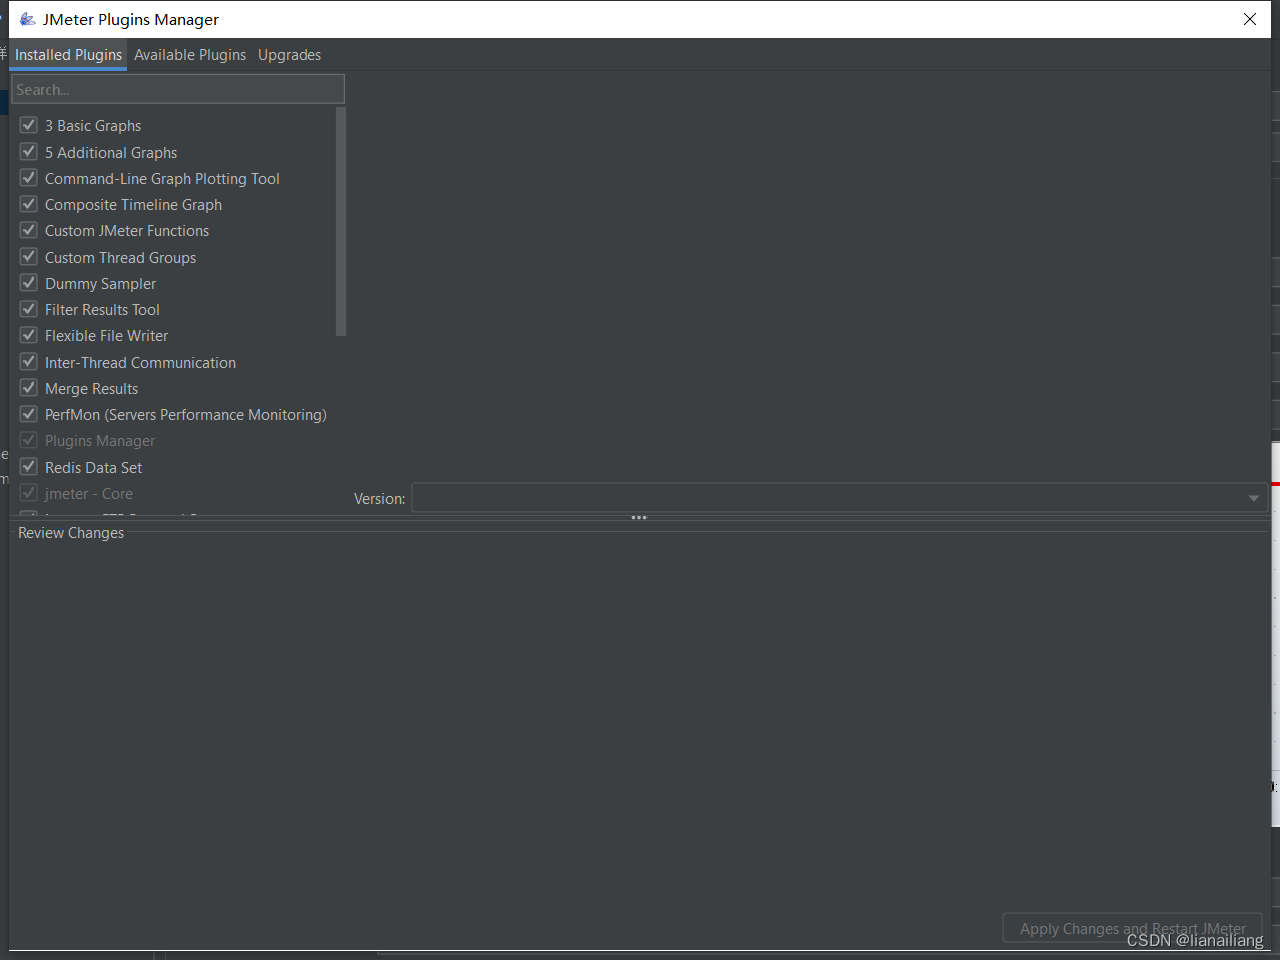Select the 3 Basic Graphs list entry
This screenshot has width=1280, height=960.
click(x=93, y=126)
